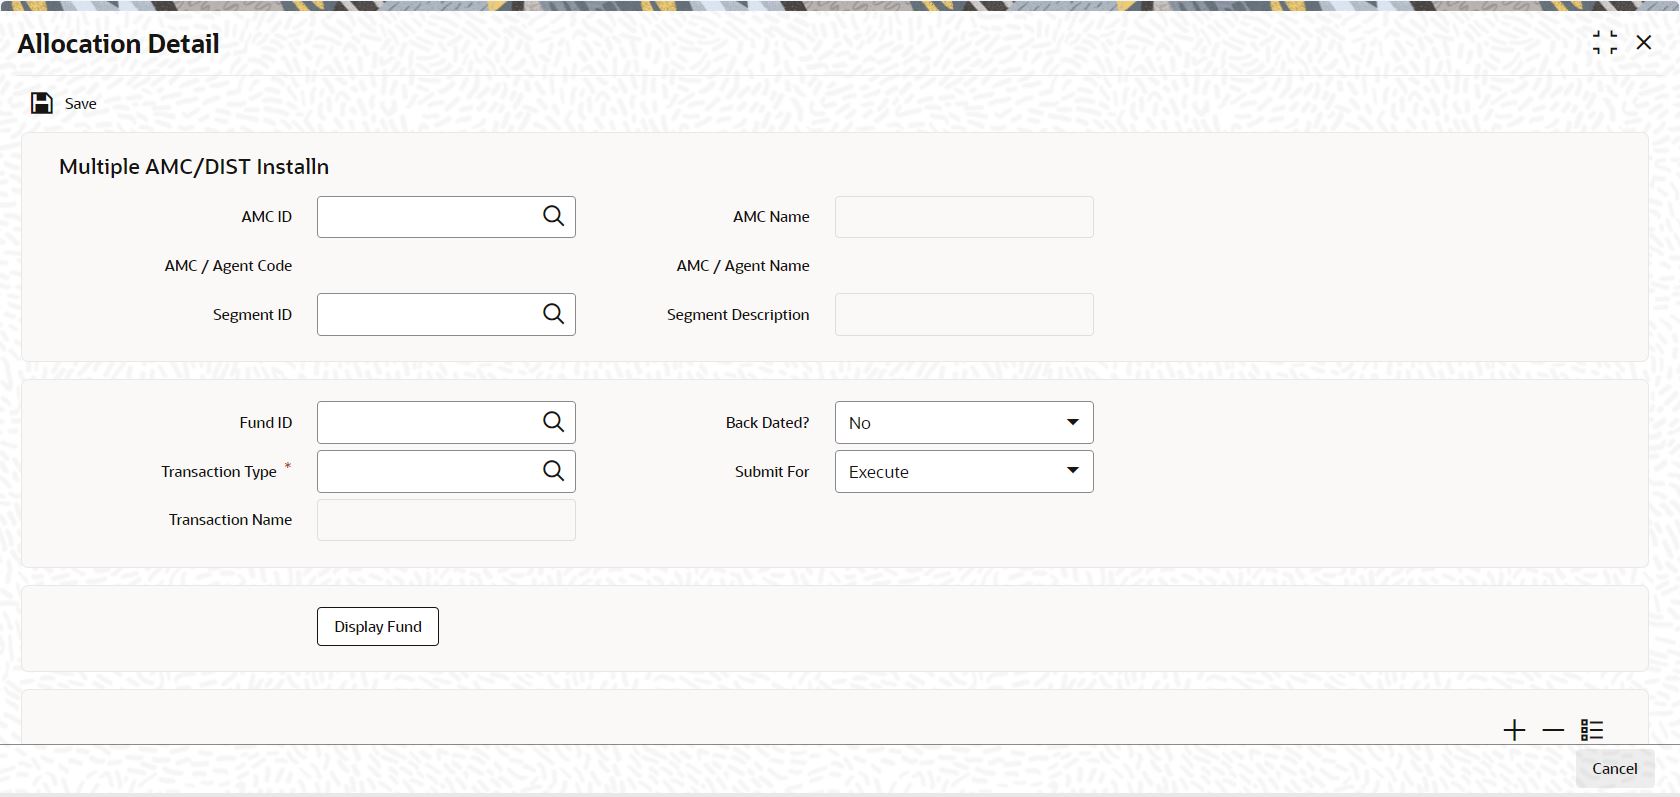Open AMC ID lookup search icon
Viewport: 1680px width, 797px height.
[553, 216]
